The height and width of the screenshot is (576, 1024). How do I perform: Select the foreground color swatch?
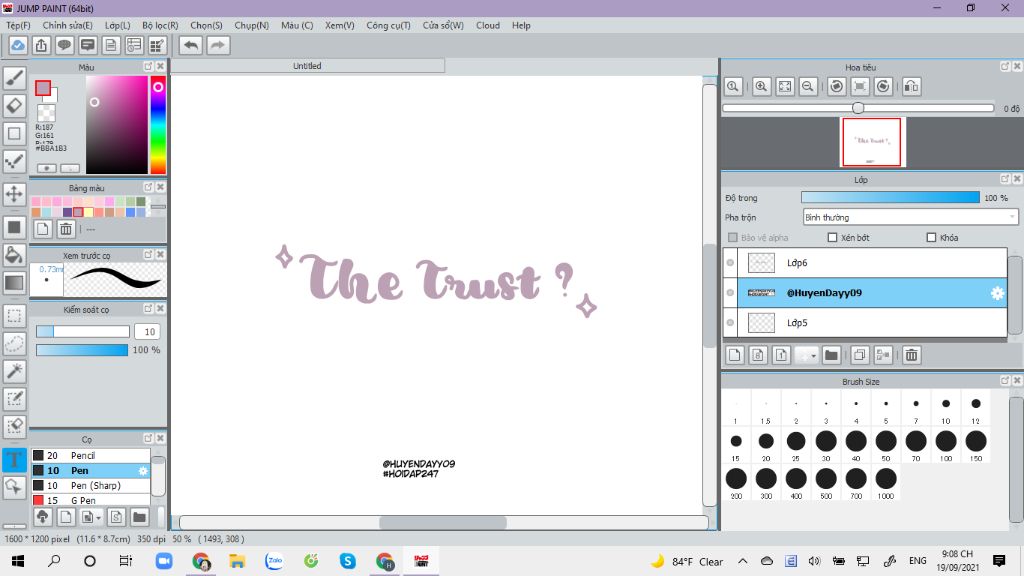43,88
